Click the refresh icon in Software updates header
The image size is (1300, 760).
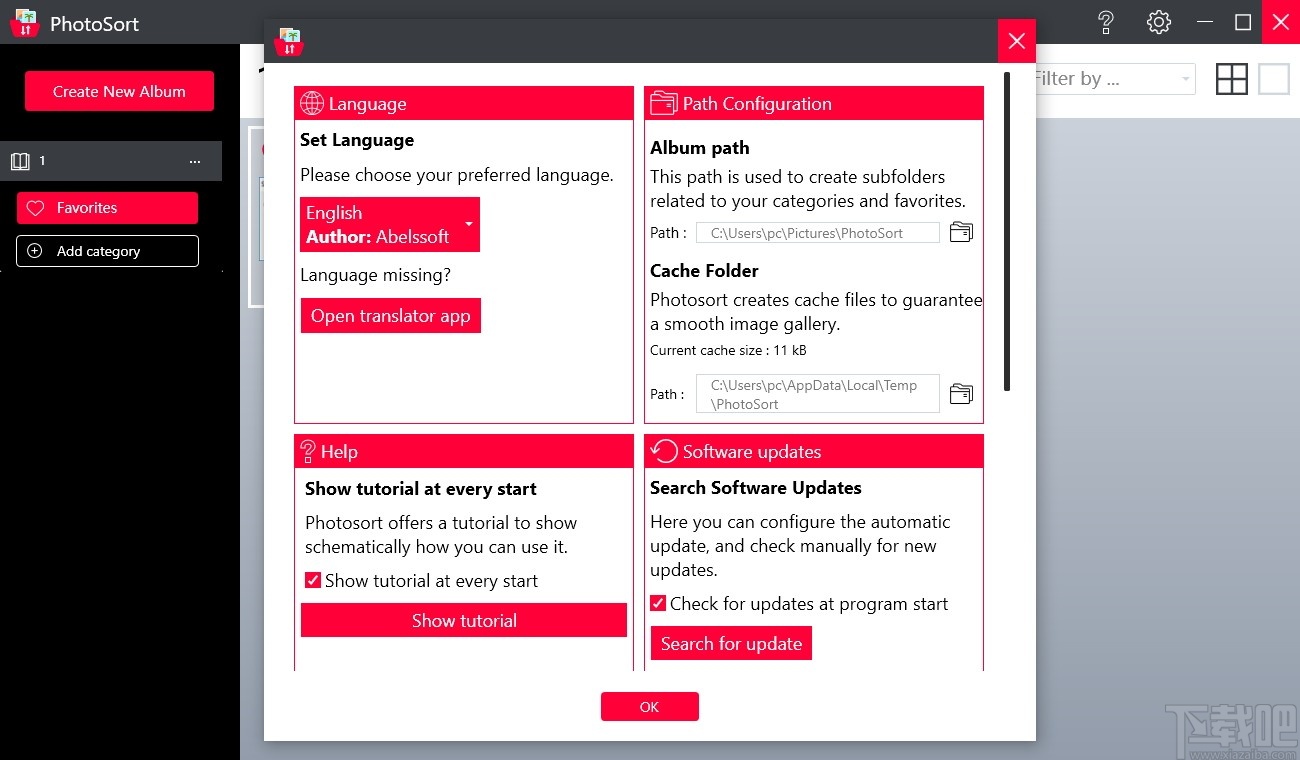pos(663,451)
